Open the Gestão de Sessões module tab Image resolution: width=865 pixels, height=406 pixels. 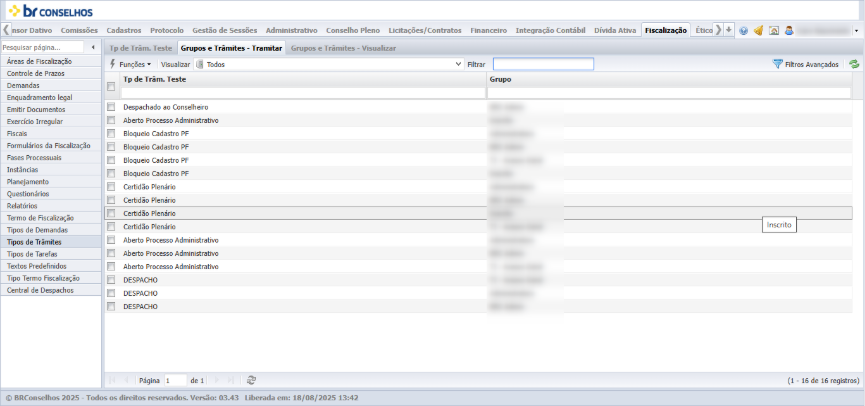[x=224, y=30]
